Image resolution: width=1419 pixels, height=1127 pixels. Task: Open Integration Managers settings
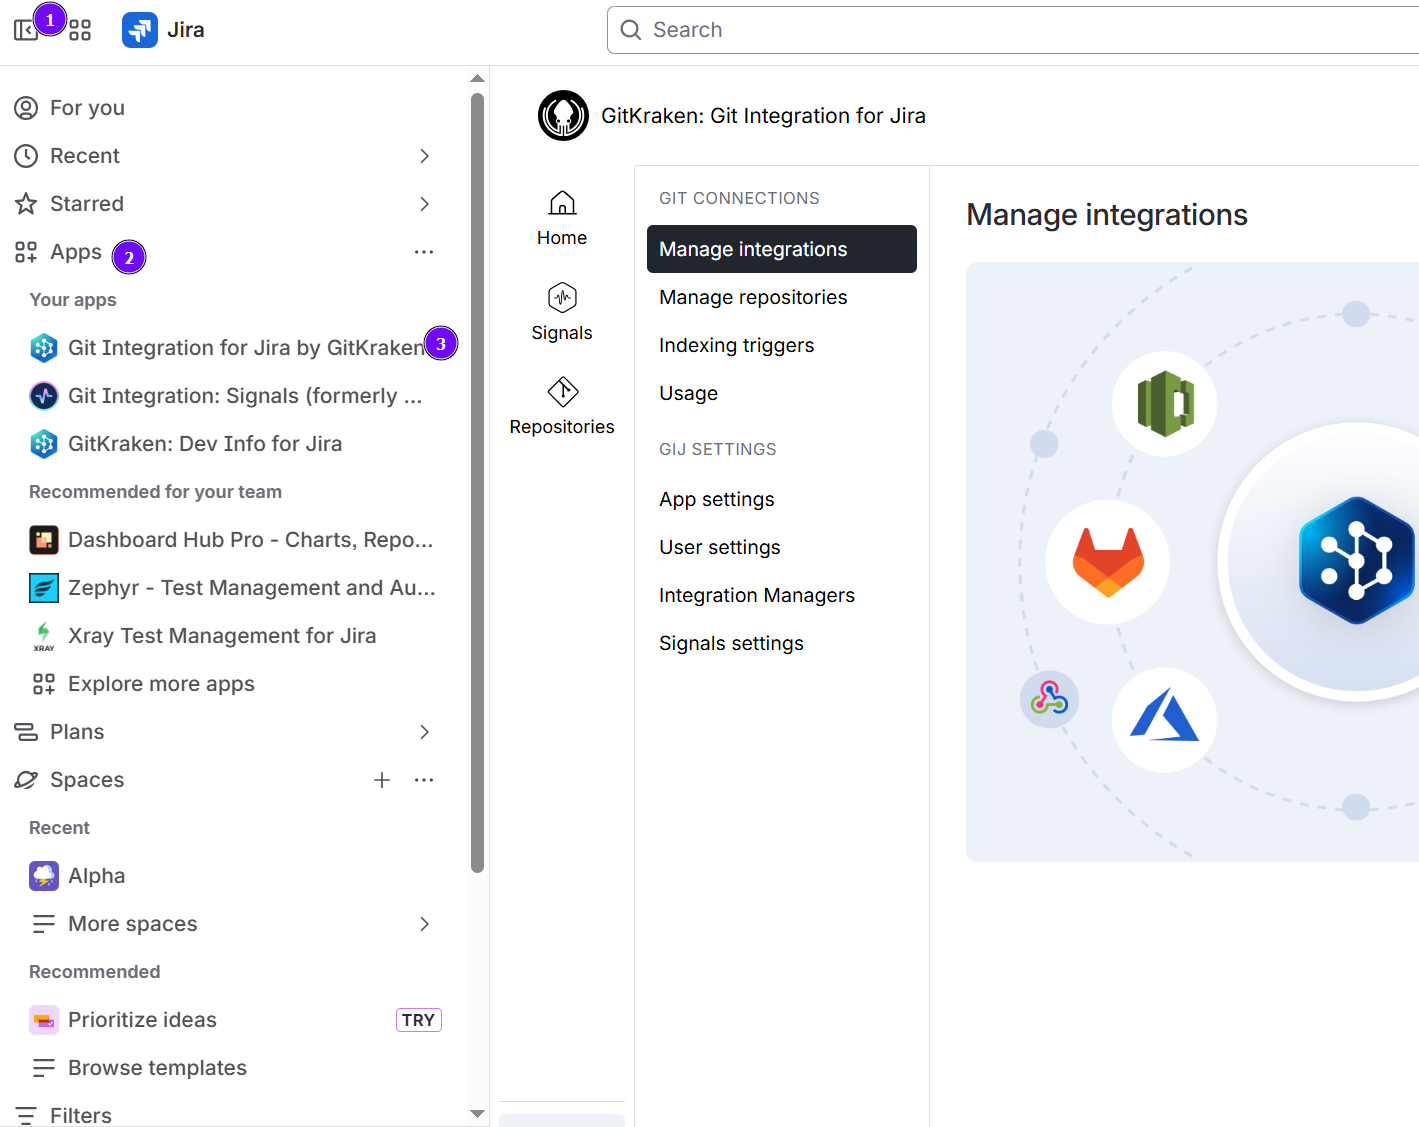click(756, 595)
